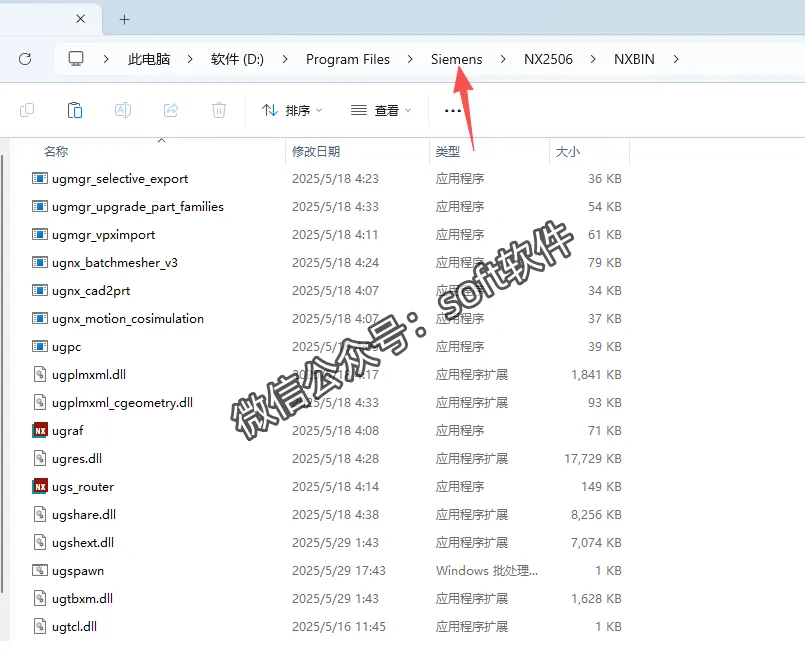Navigate to Program Files in breadcrumb
The image size is (805, 657).
(x=348, y=59)
